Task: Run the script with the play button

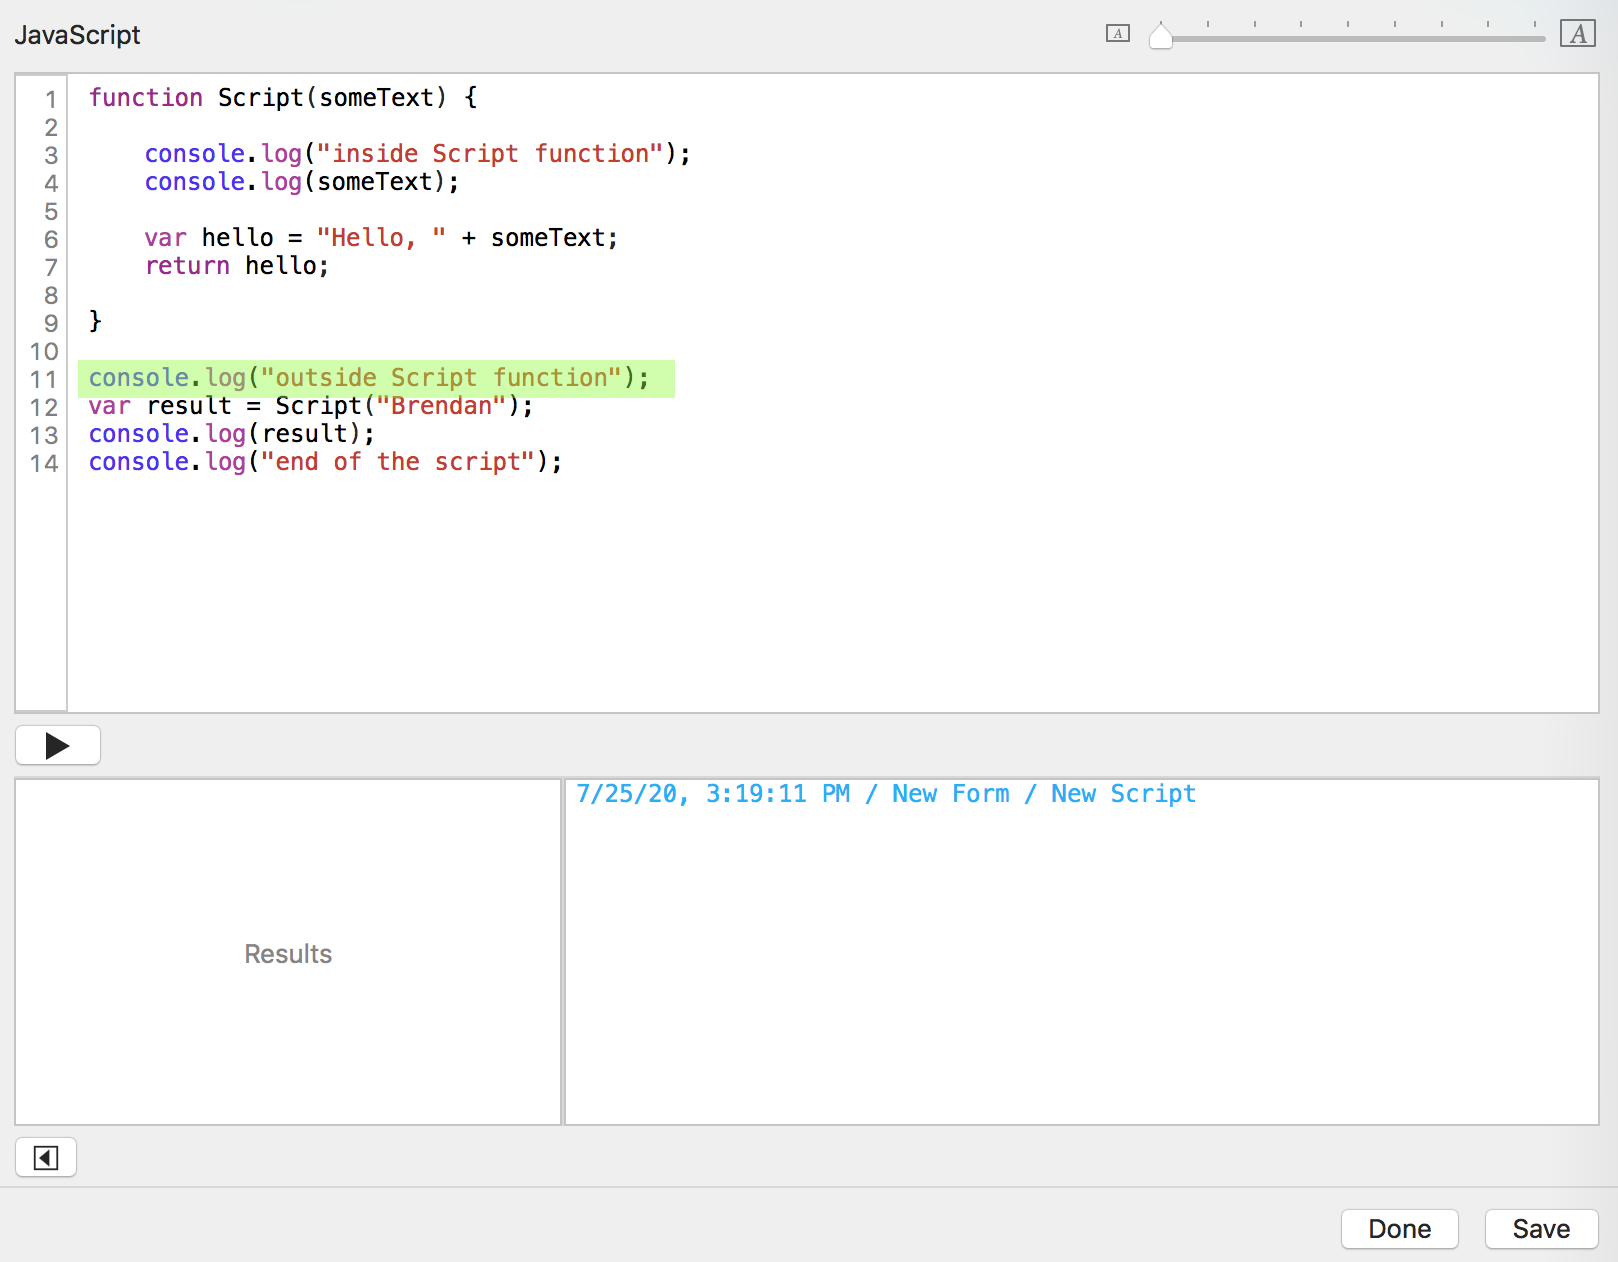Action: 58,745
